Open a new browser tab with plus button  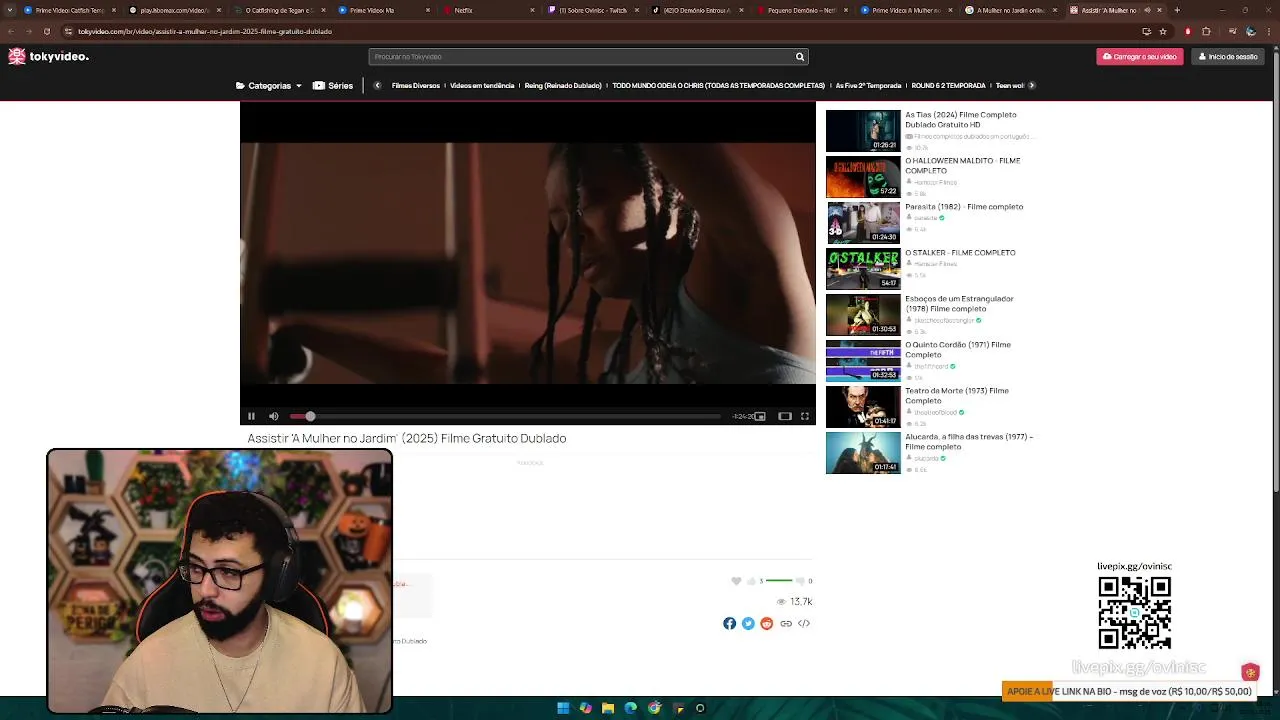pyautogui.click(x=1177, y=10)
